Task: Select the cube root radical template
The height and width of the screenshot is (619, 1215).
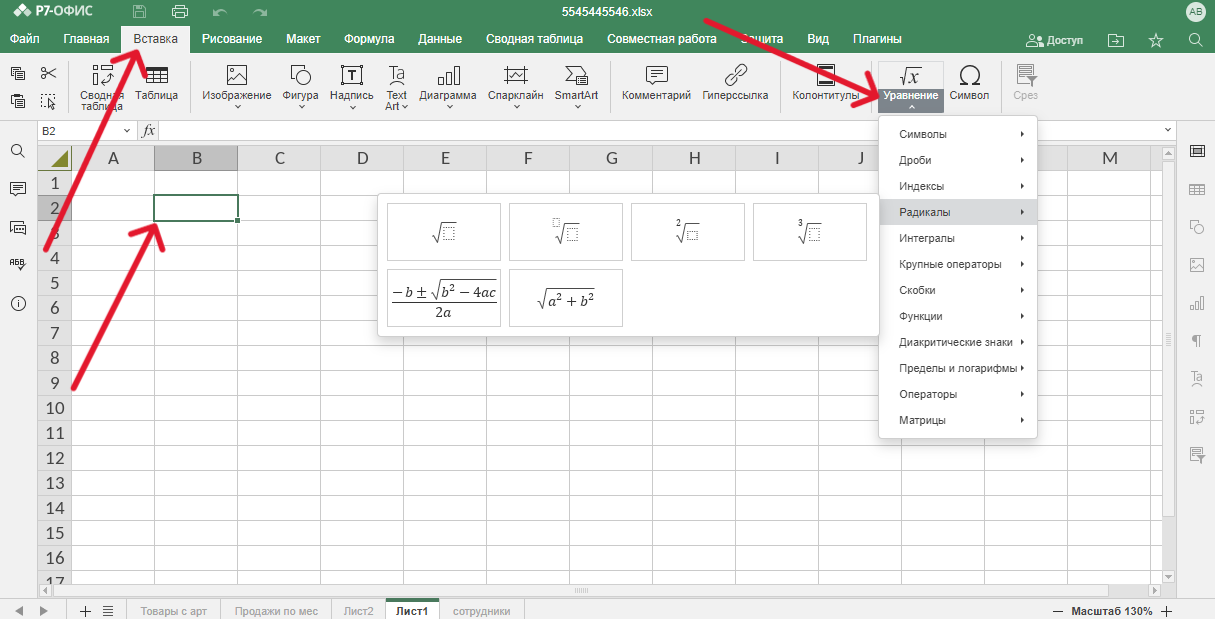Action: (809, 232)
